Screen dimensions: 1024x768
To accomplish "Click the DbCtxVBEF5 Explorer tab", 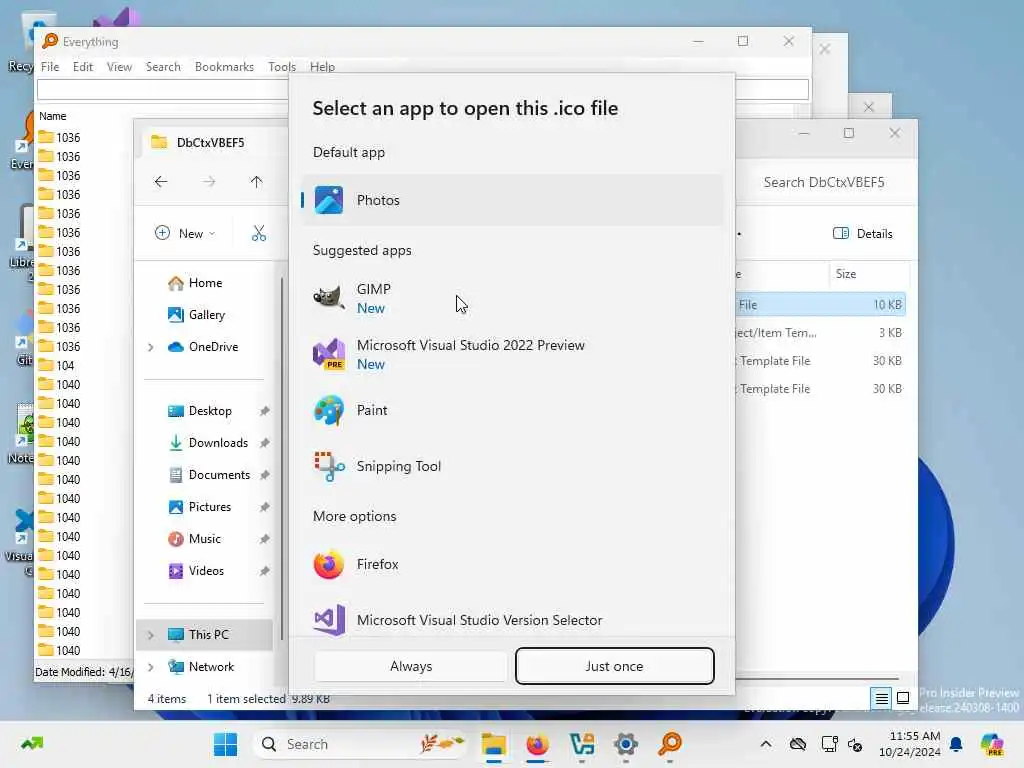I will (x=209, y=142).
